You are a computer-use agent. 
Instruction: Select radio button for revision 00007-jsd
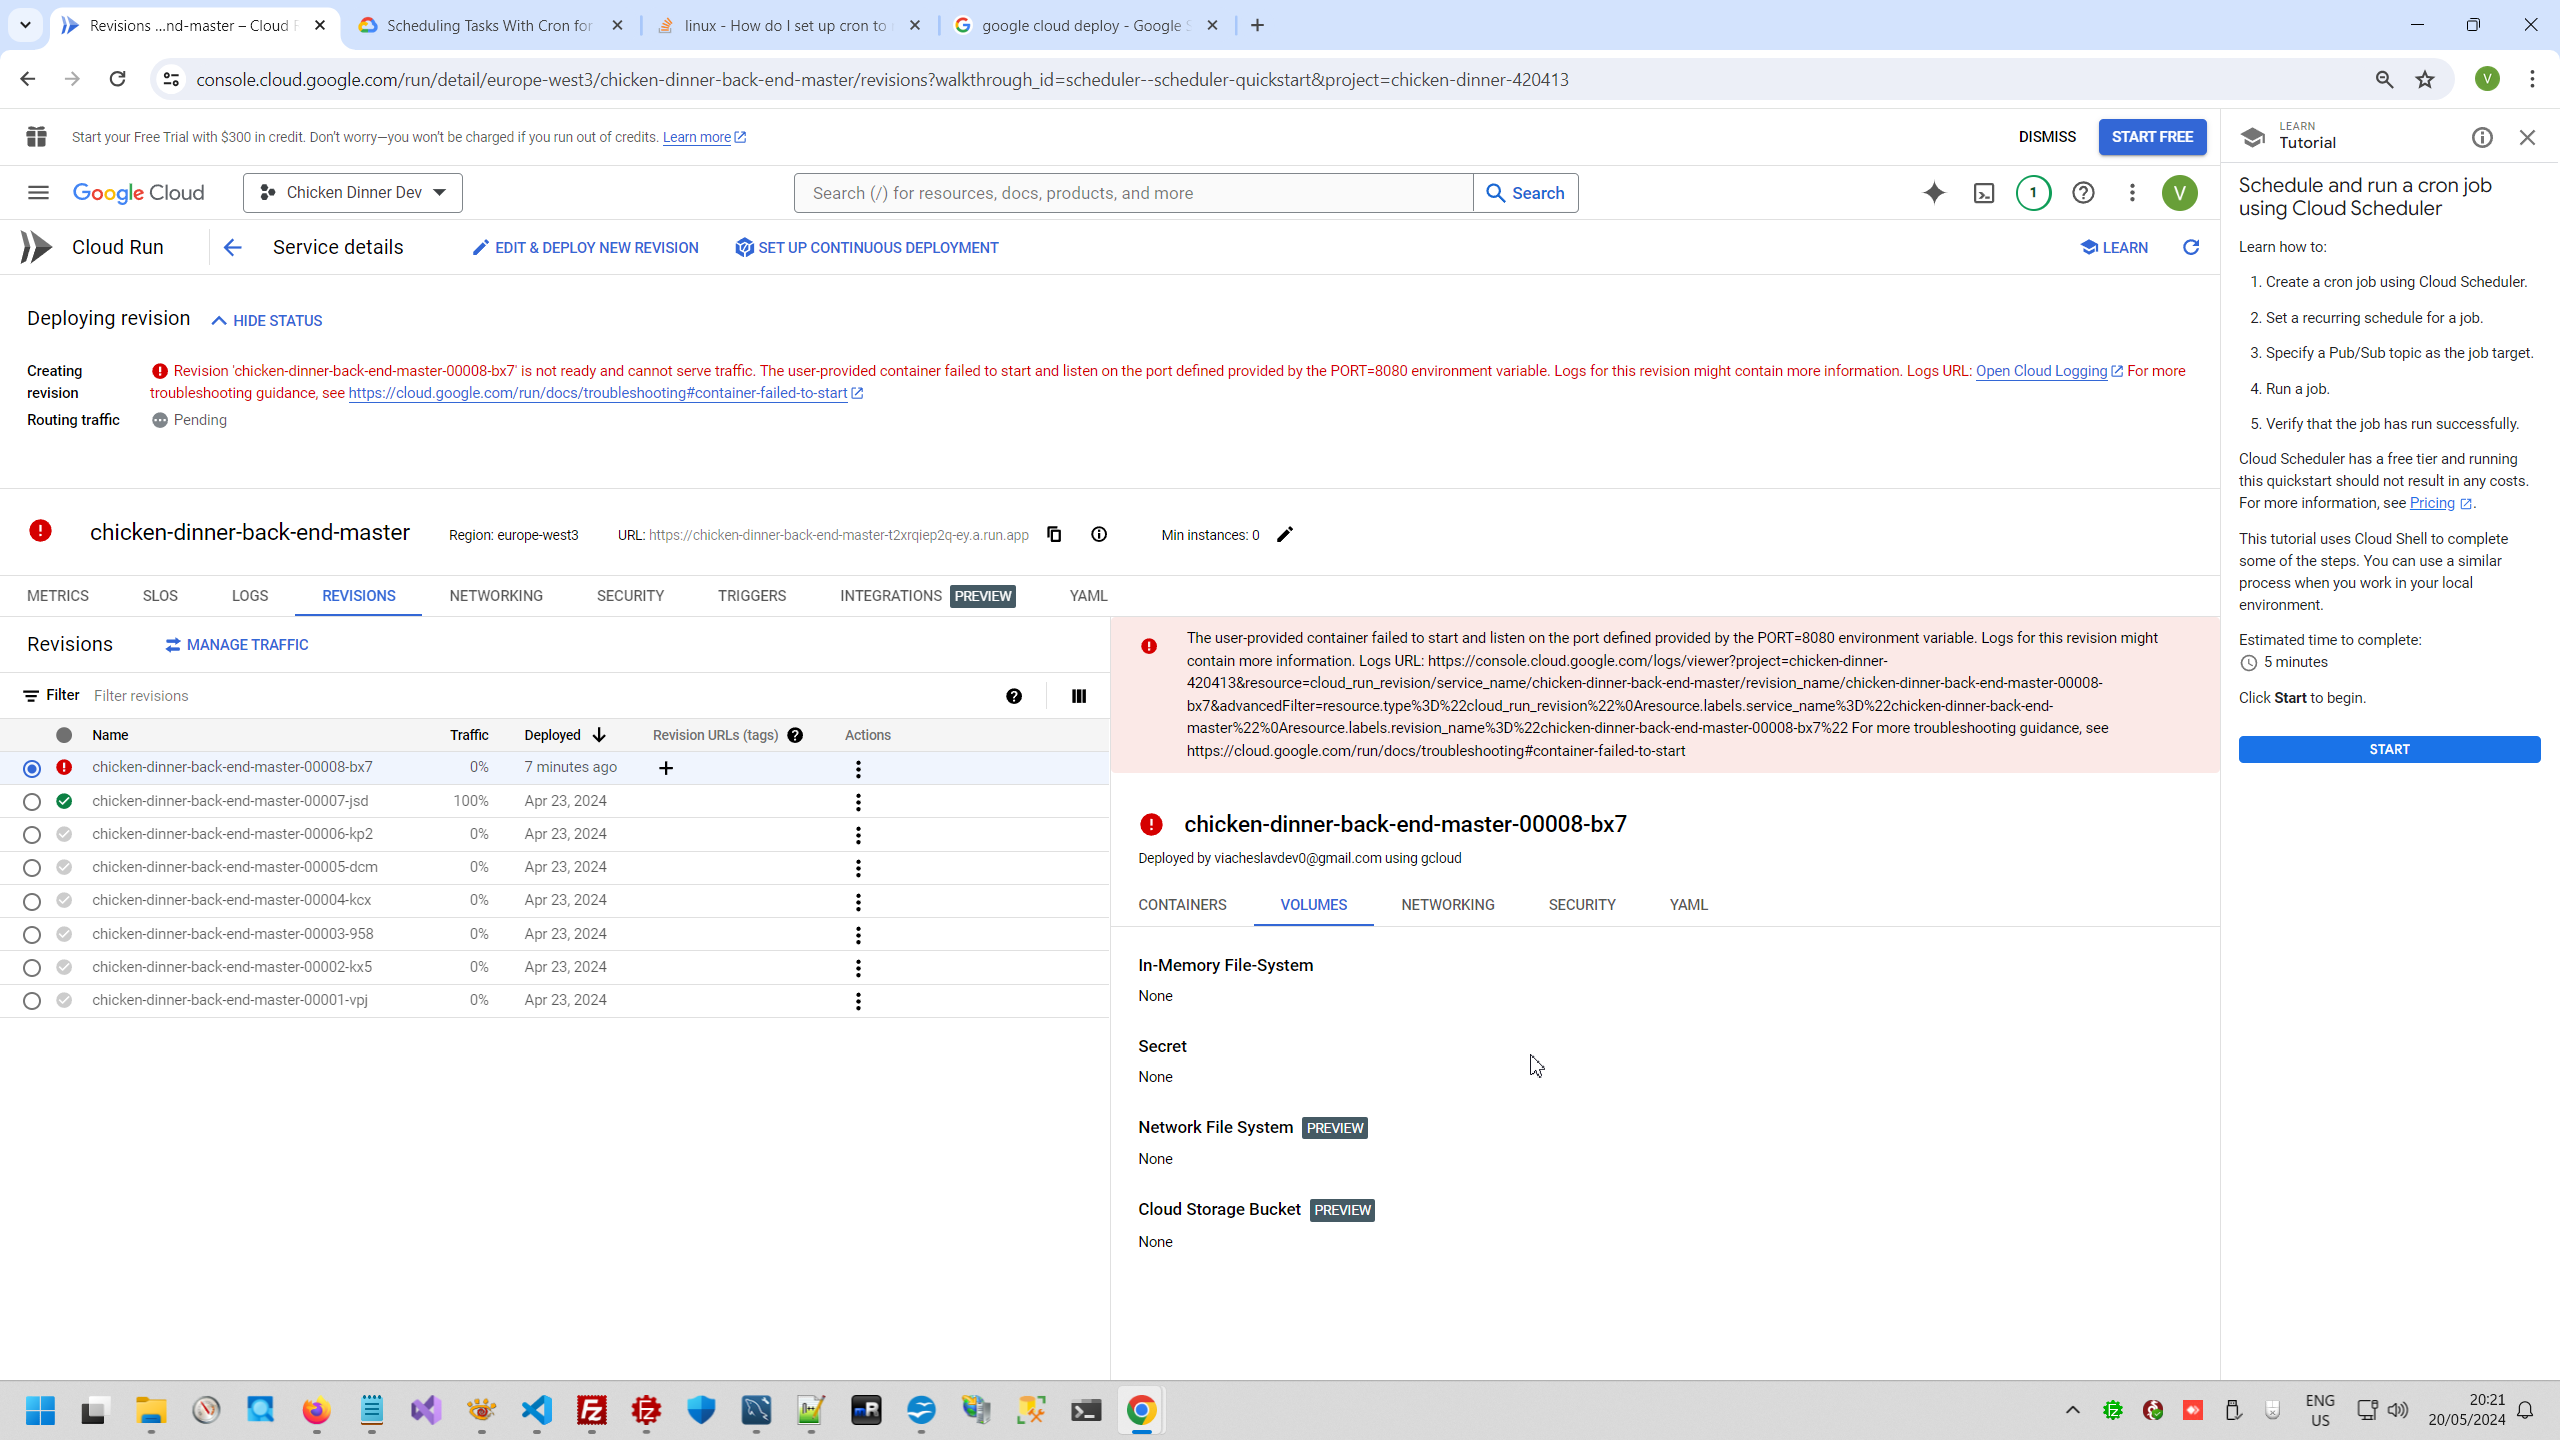click(32, 802)
